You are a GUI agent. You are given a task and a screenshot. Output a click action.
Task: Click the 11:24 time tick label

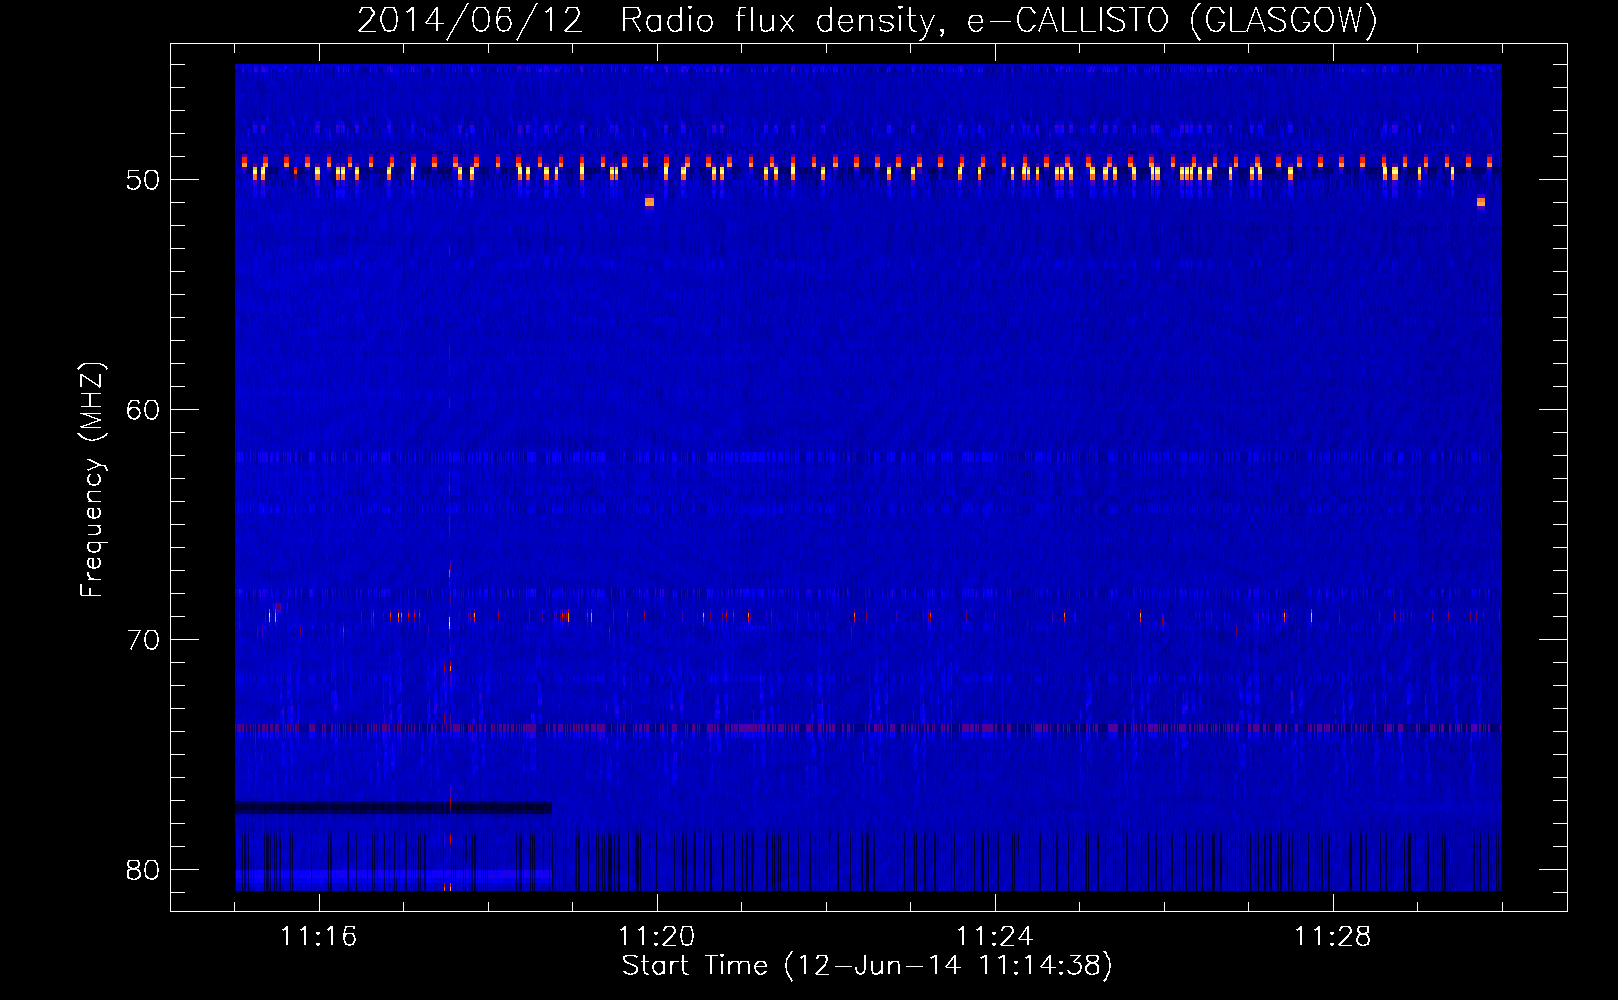pyautogui.click(x=995, y=937)
